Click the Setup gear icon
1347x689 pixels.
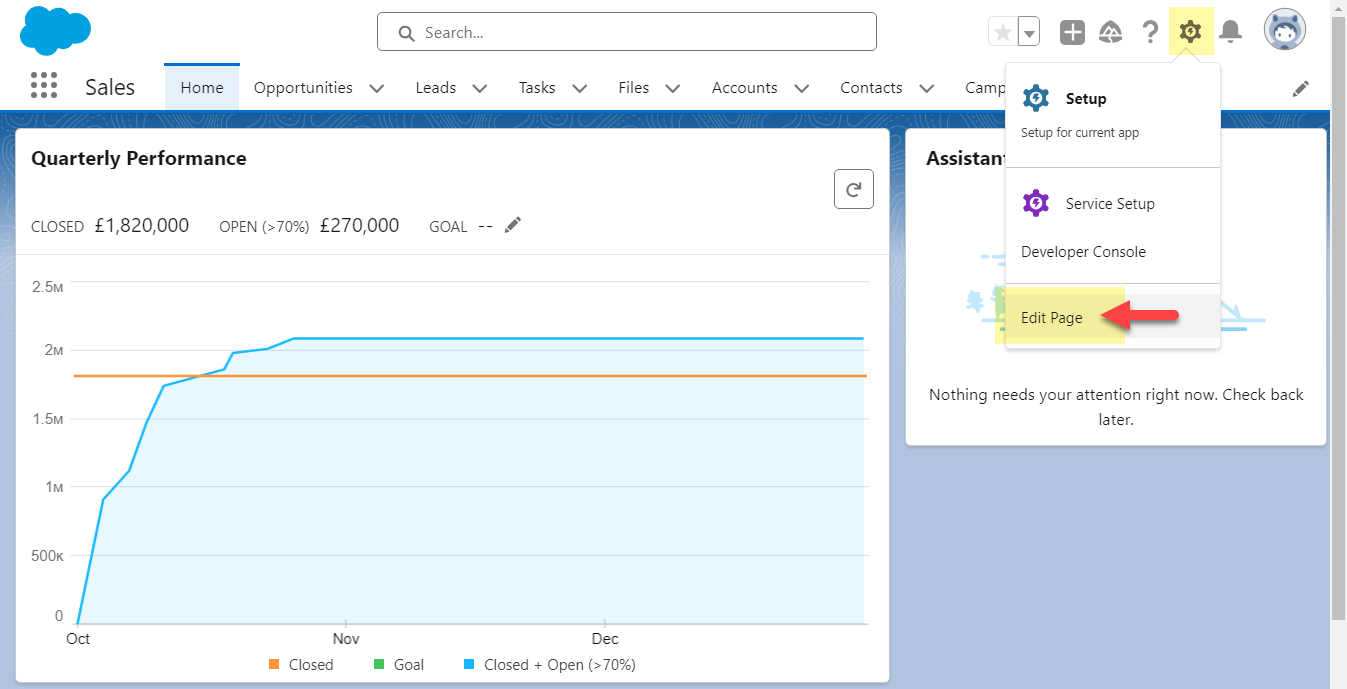coord(1189,32)
